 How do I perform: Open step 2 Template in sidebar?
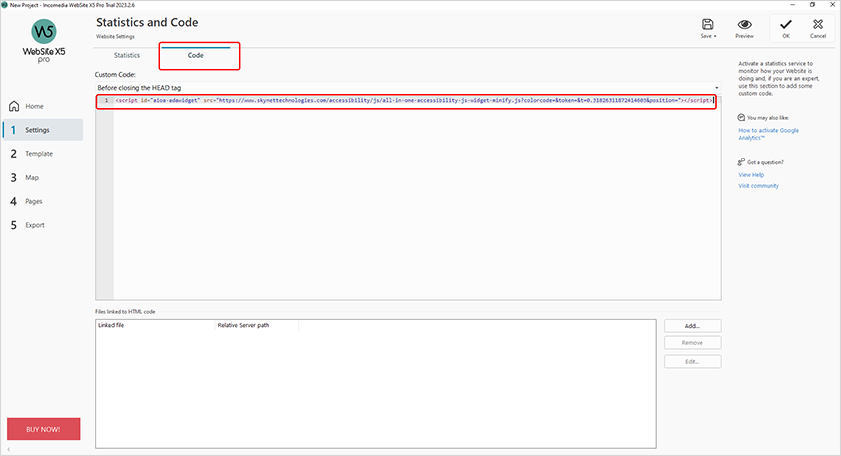(x=39, y=154)
